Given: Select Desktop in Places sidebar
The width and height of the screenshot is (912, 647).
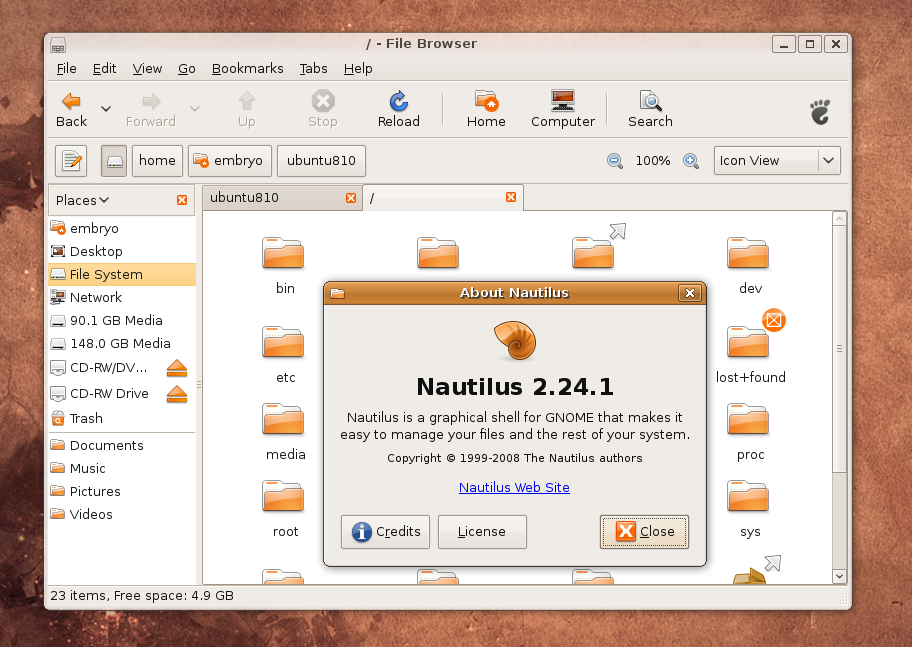Looking at the screenshot, I should click(x=122, y=251).
